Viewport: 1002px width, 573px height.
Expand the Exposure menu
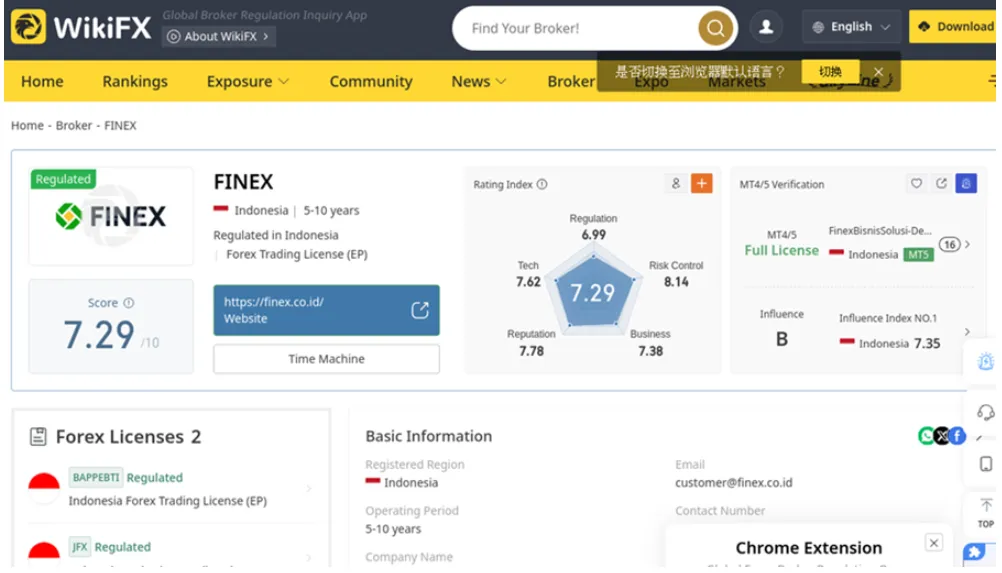(x=247, y=81)
